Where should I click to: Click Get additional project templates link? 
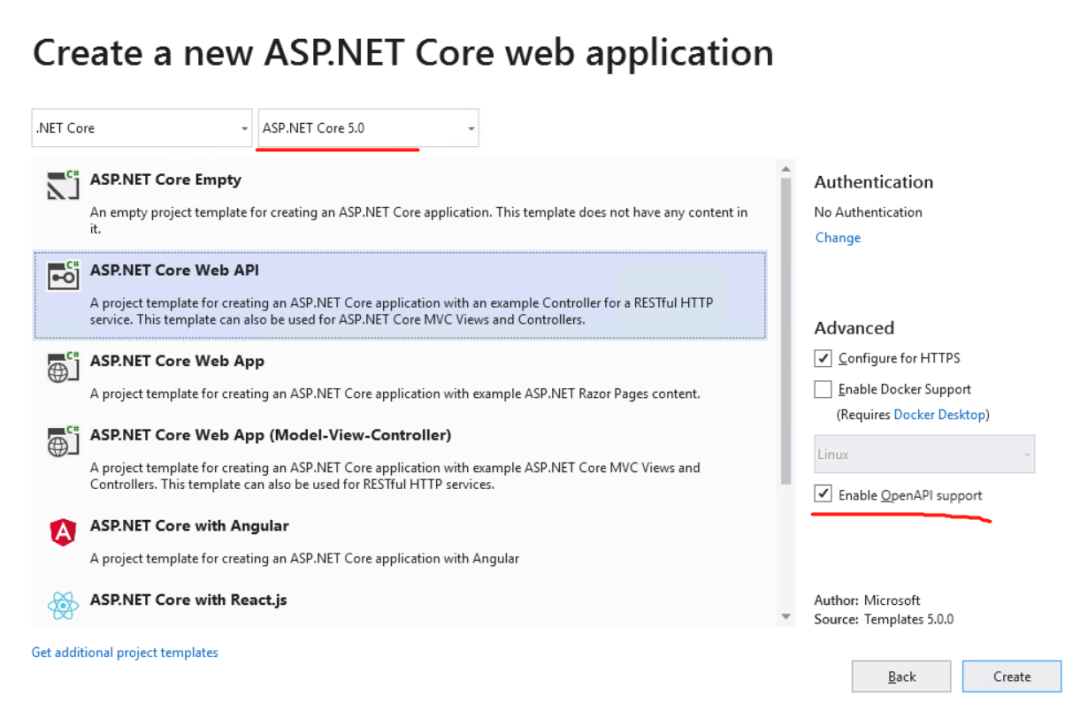coord(125,652)
